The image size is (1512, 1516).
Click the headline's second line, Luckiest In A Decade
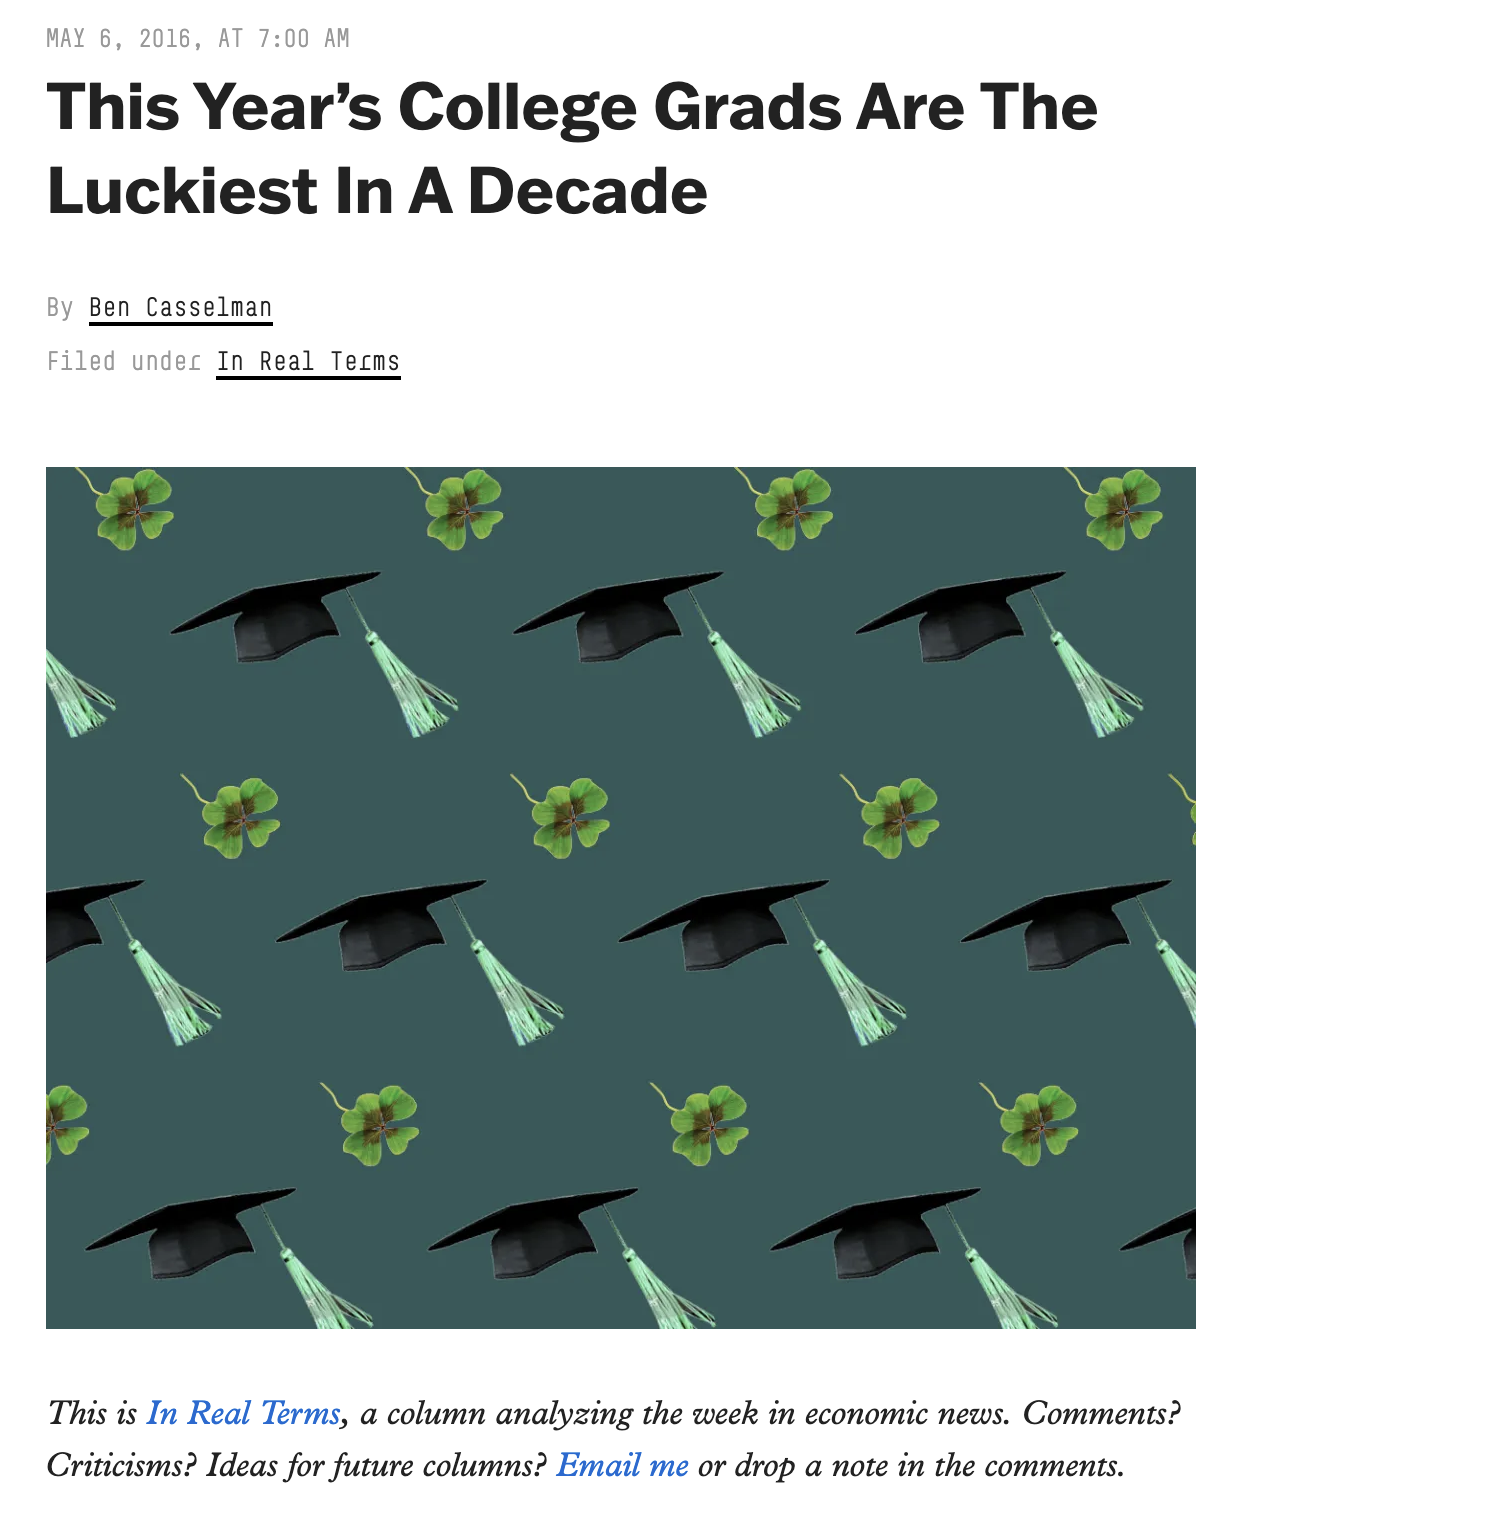[x=377, y=191]
